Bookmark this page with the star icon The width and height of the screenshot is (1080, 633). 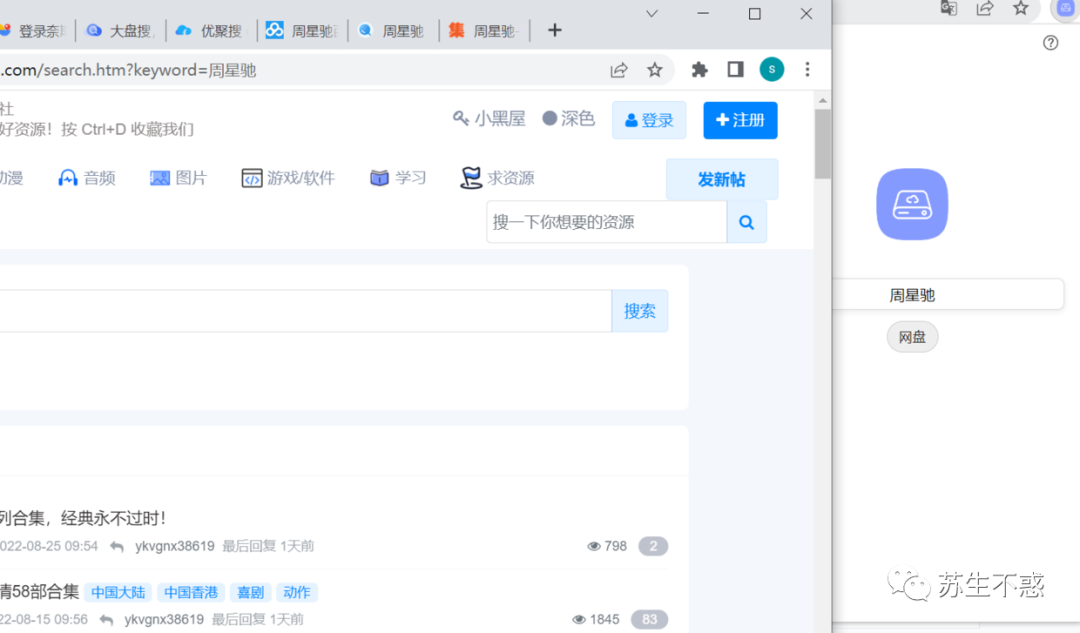(x=654, y=70)
